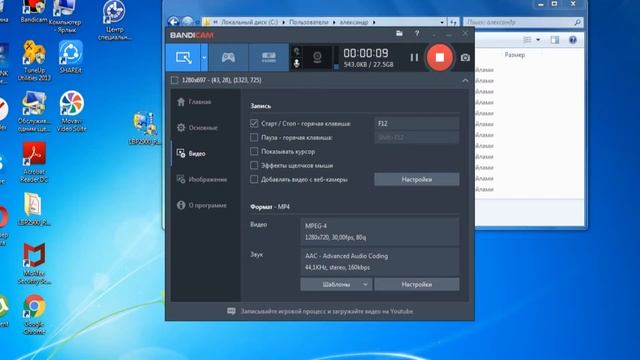The height and width of the screenshot is (360, 640).
Task: Open Изображения tab in sidebar
Action: [x=202, y=179]
